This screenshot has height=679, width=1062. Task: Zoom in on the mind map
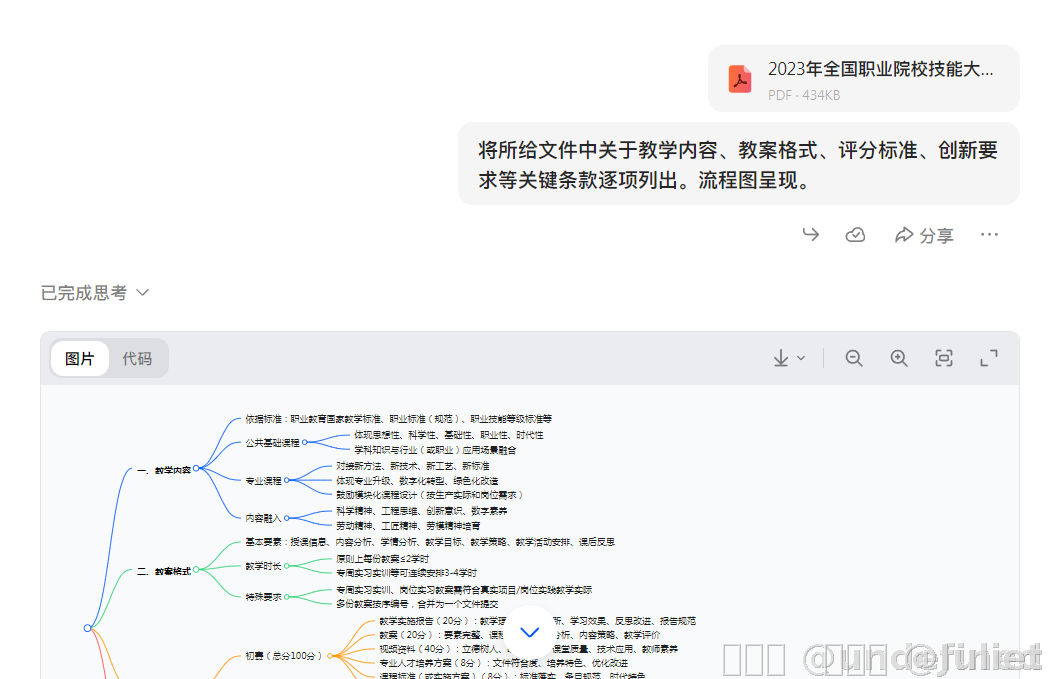click(x=899, y=358)
